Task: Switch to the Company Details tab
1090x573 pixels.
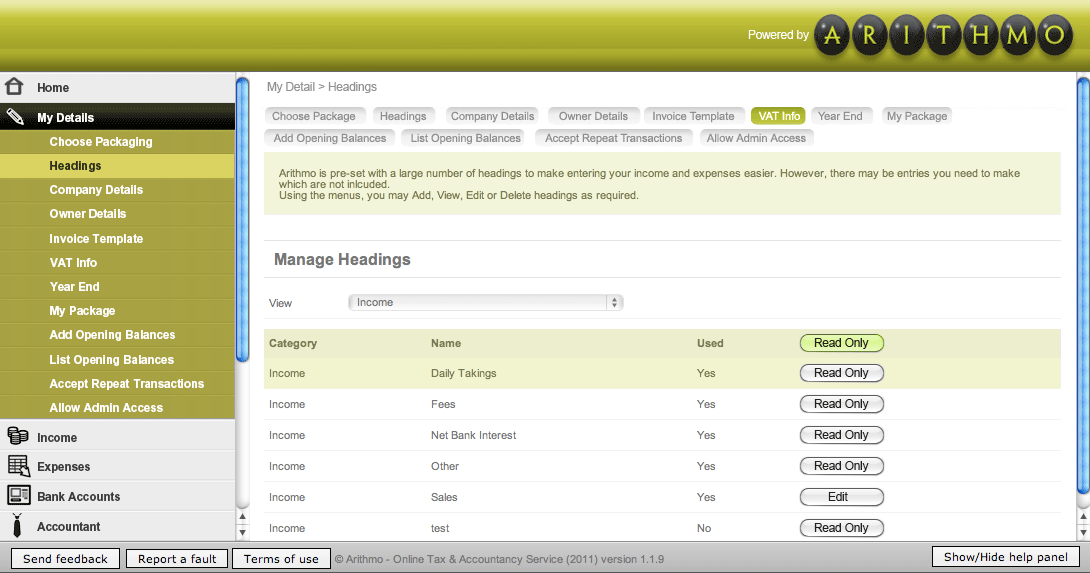Action: coord(492,116)
